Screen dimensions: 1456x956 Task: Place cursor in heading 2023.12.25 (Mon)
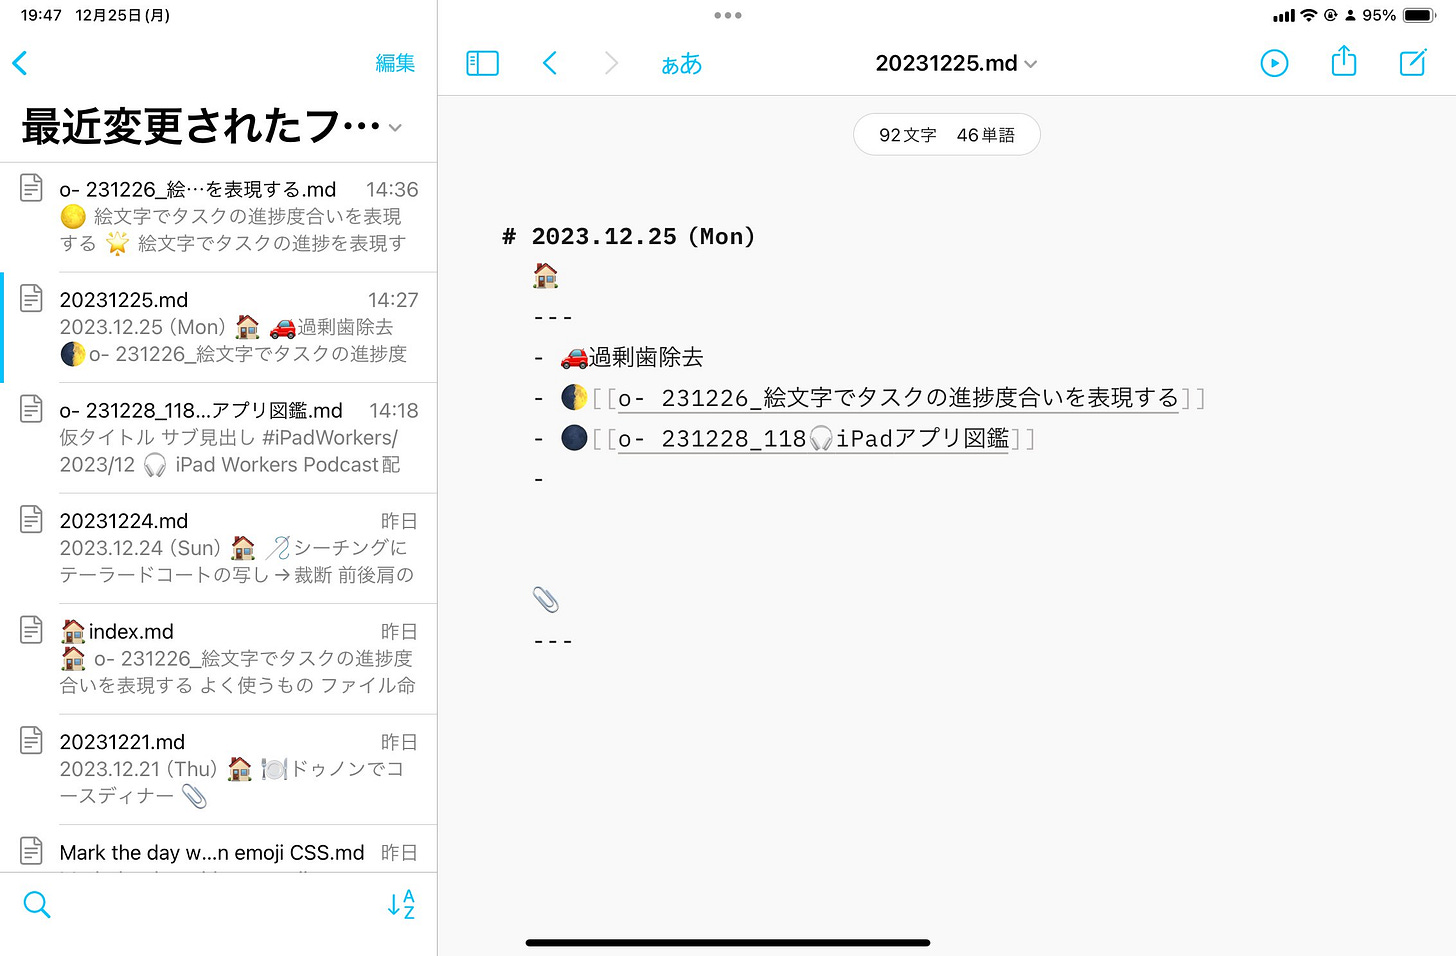643,236
